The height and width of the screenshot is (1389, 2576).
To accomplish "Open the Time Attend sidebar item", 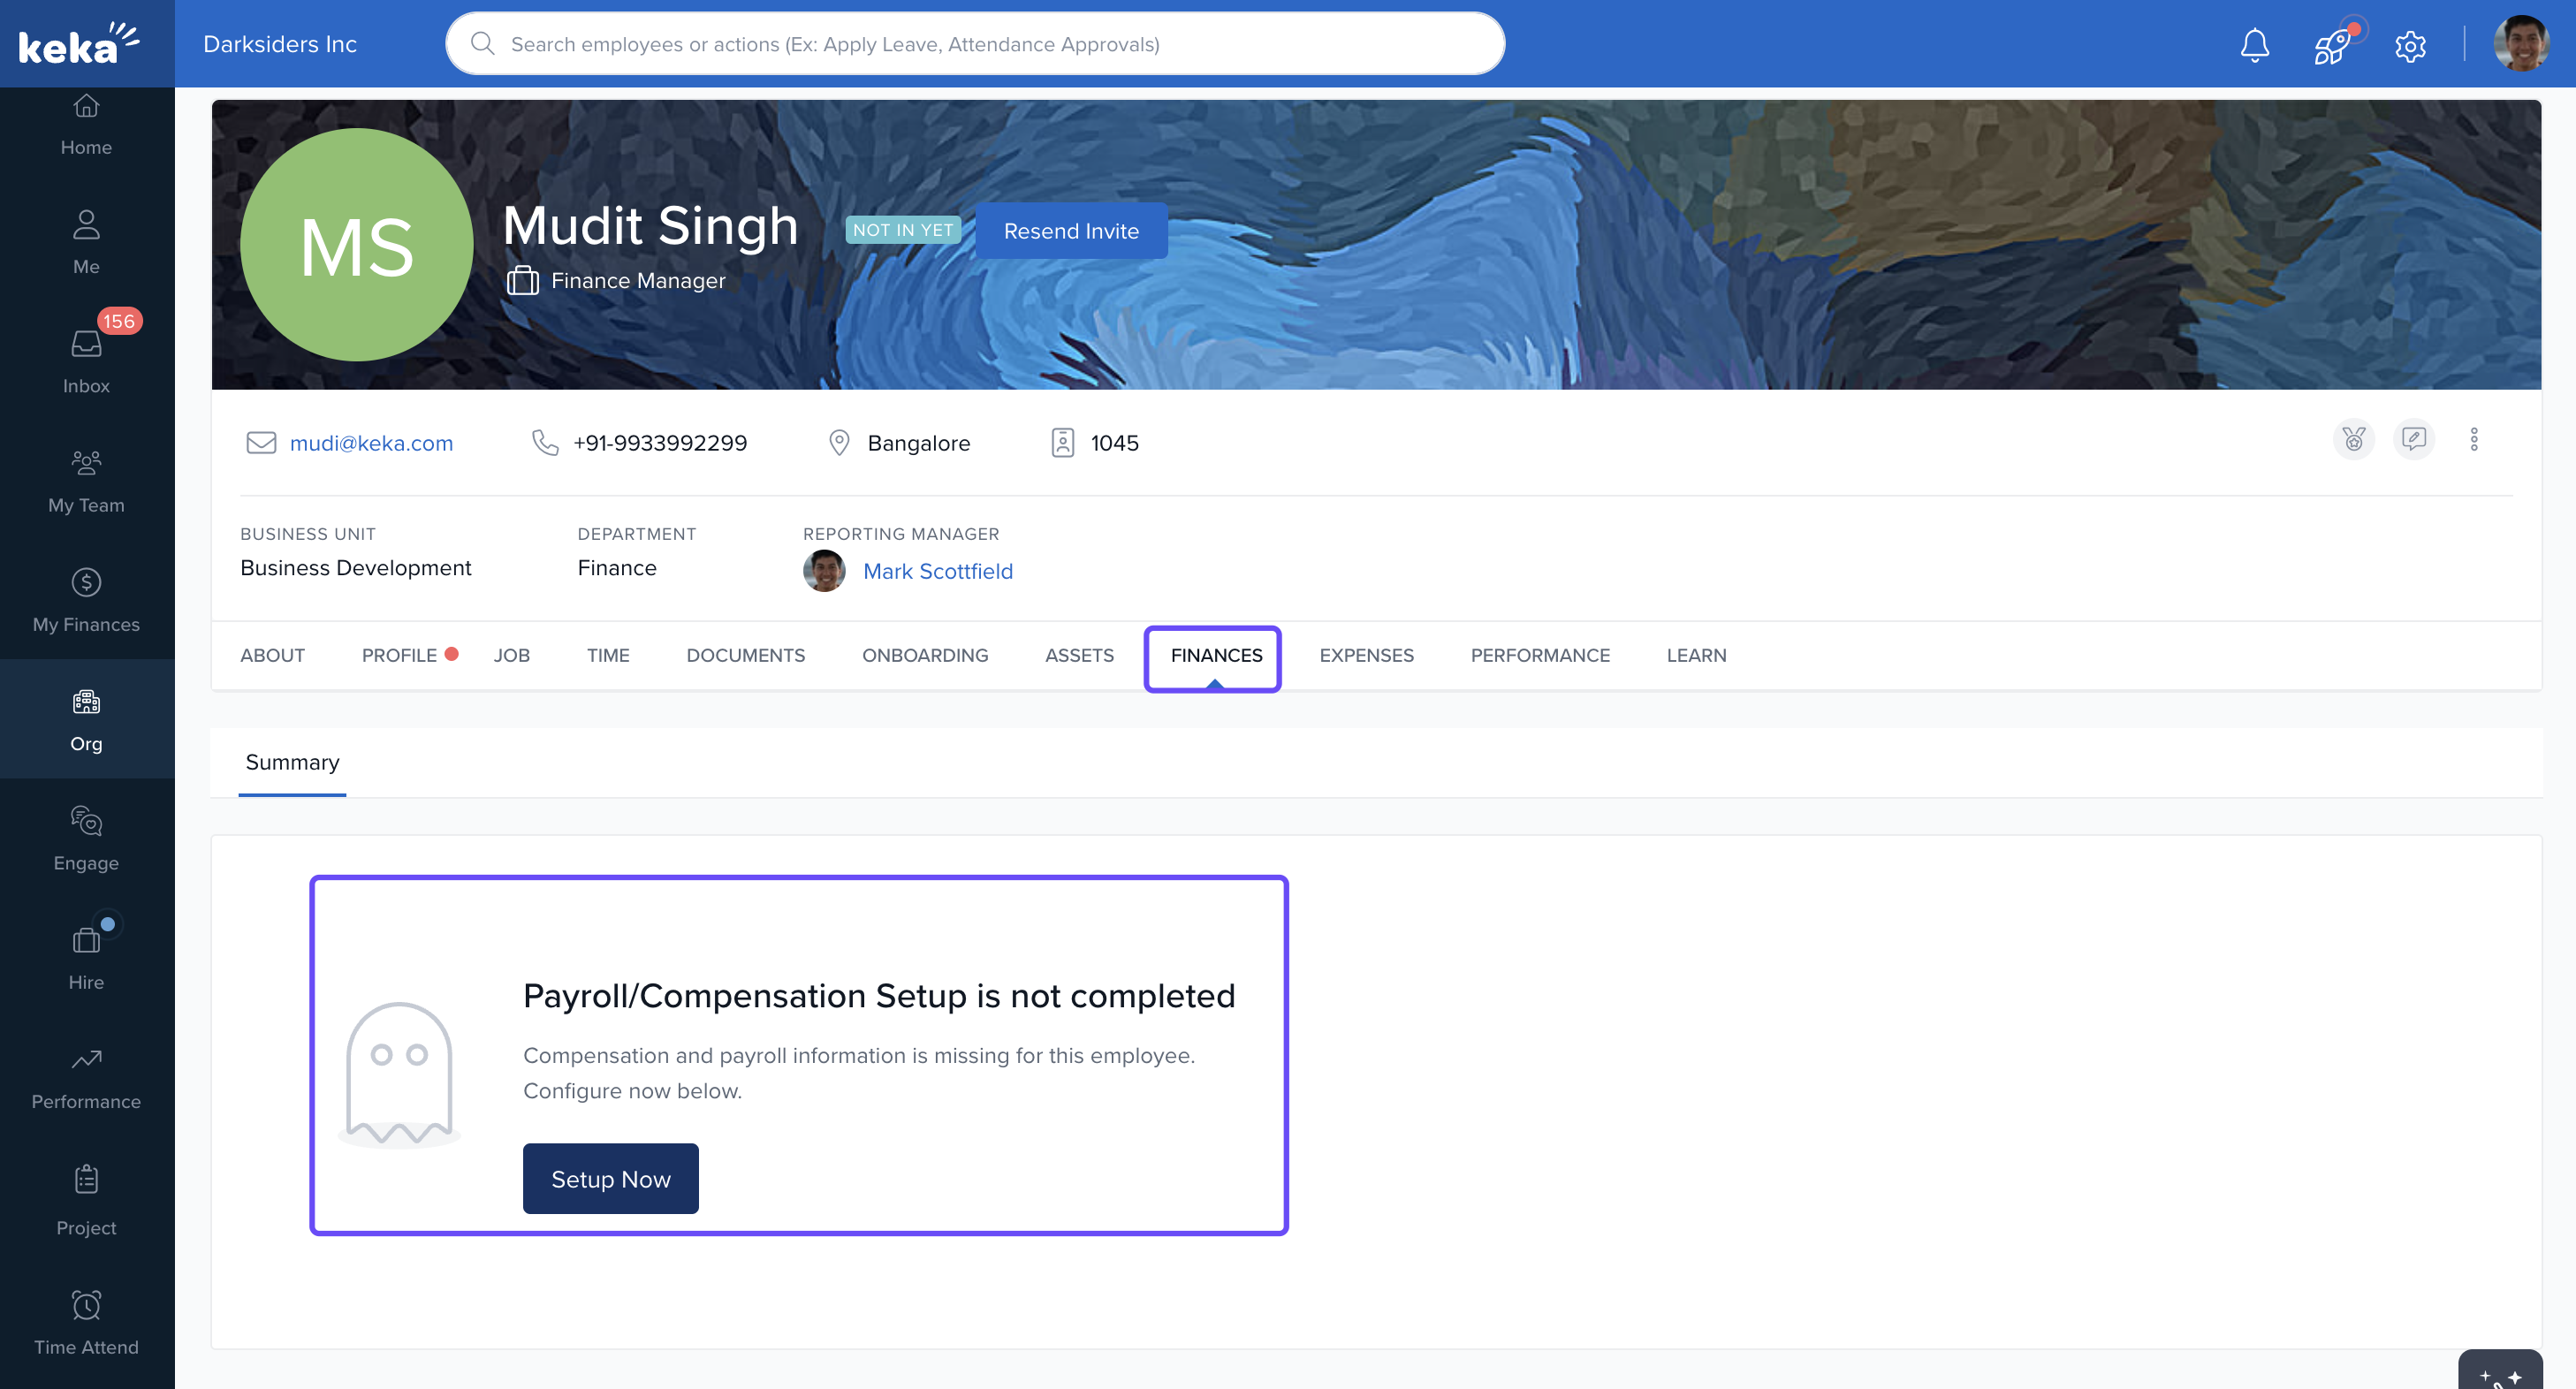I will coord(86,1322).
